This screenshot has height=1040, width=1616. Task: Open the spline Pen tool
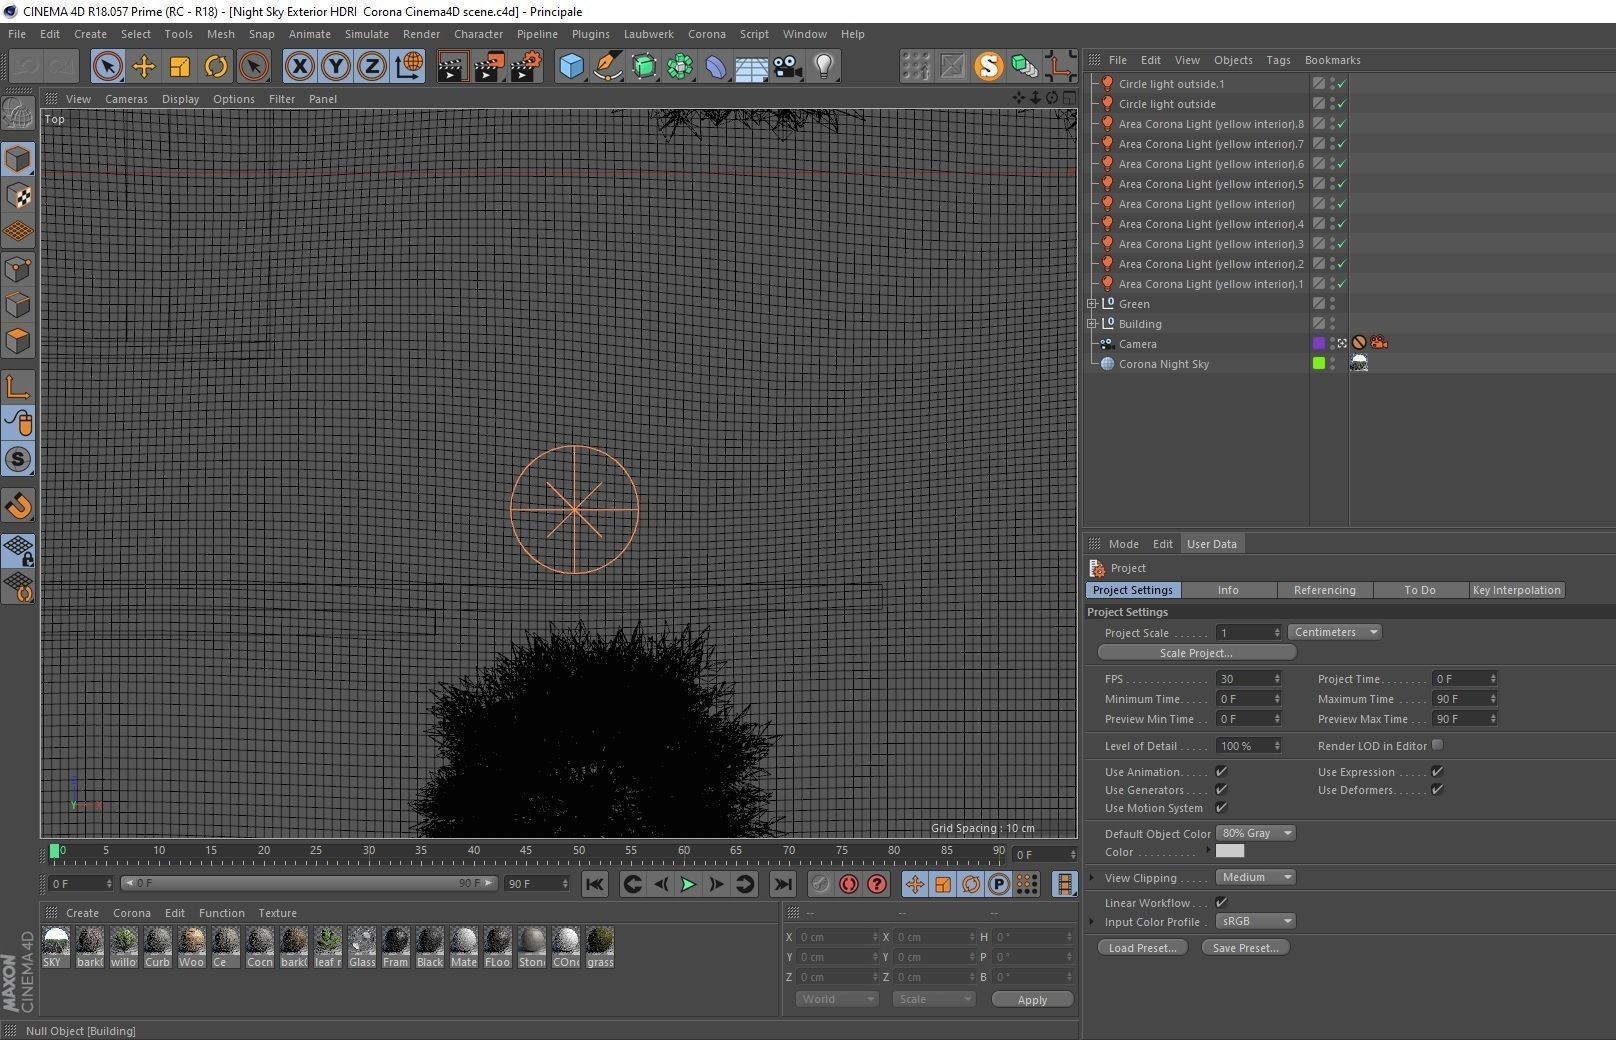coord(607,67)
